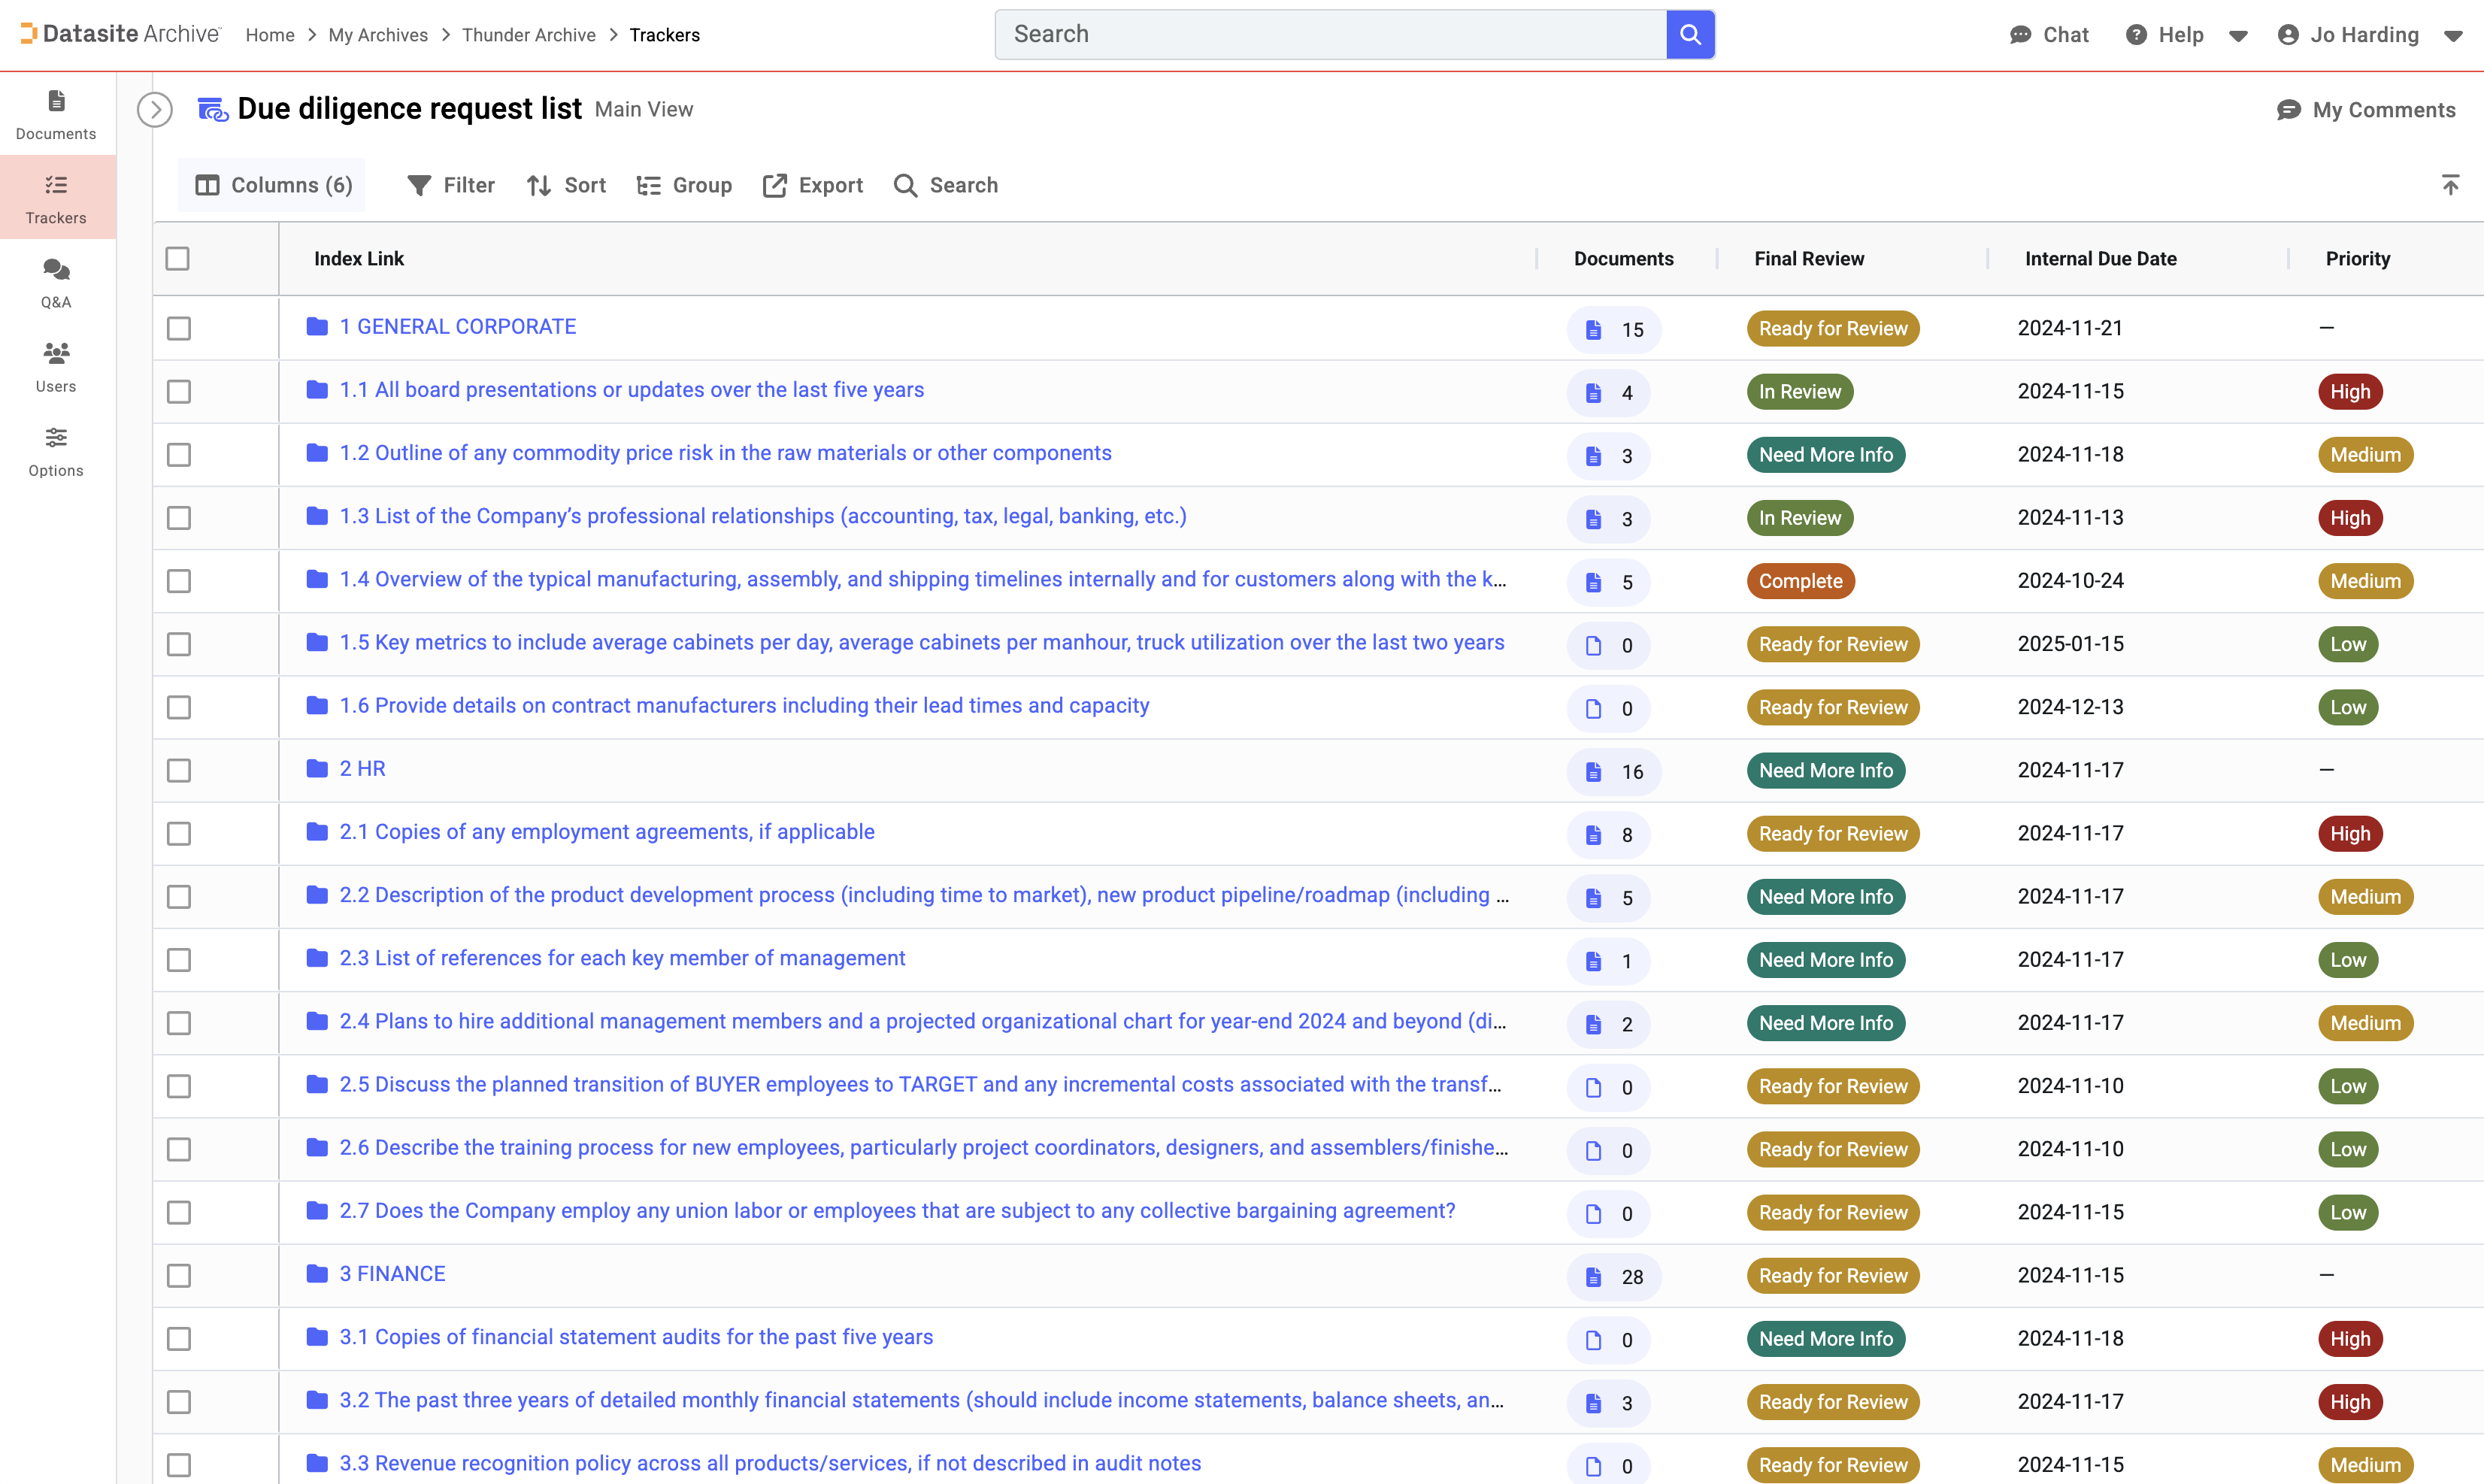2484x1484 pixels.
Task: Open the Users sidebar section
Action: (56, 366)
